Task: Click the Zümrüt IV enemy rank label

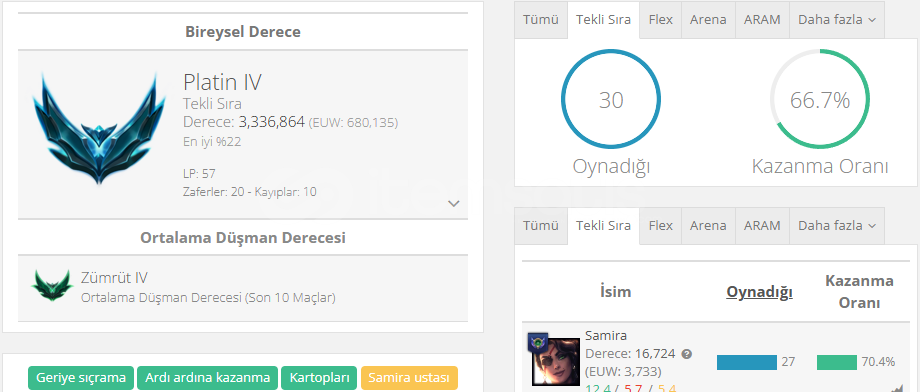Action: pos(114,278)
